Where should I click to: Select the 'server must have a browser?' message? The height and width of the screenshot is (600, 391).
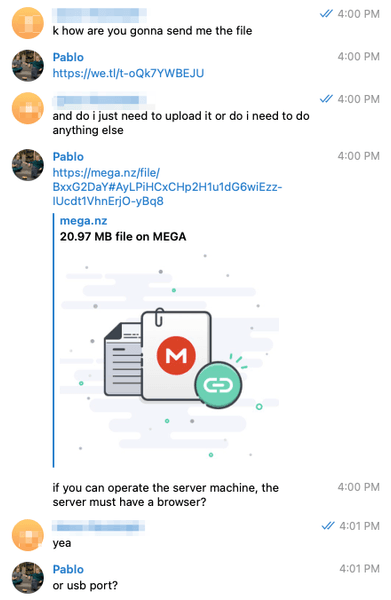point(166,495)
